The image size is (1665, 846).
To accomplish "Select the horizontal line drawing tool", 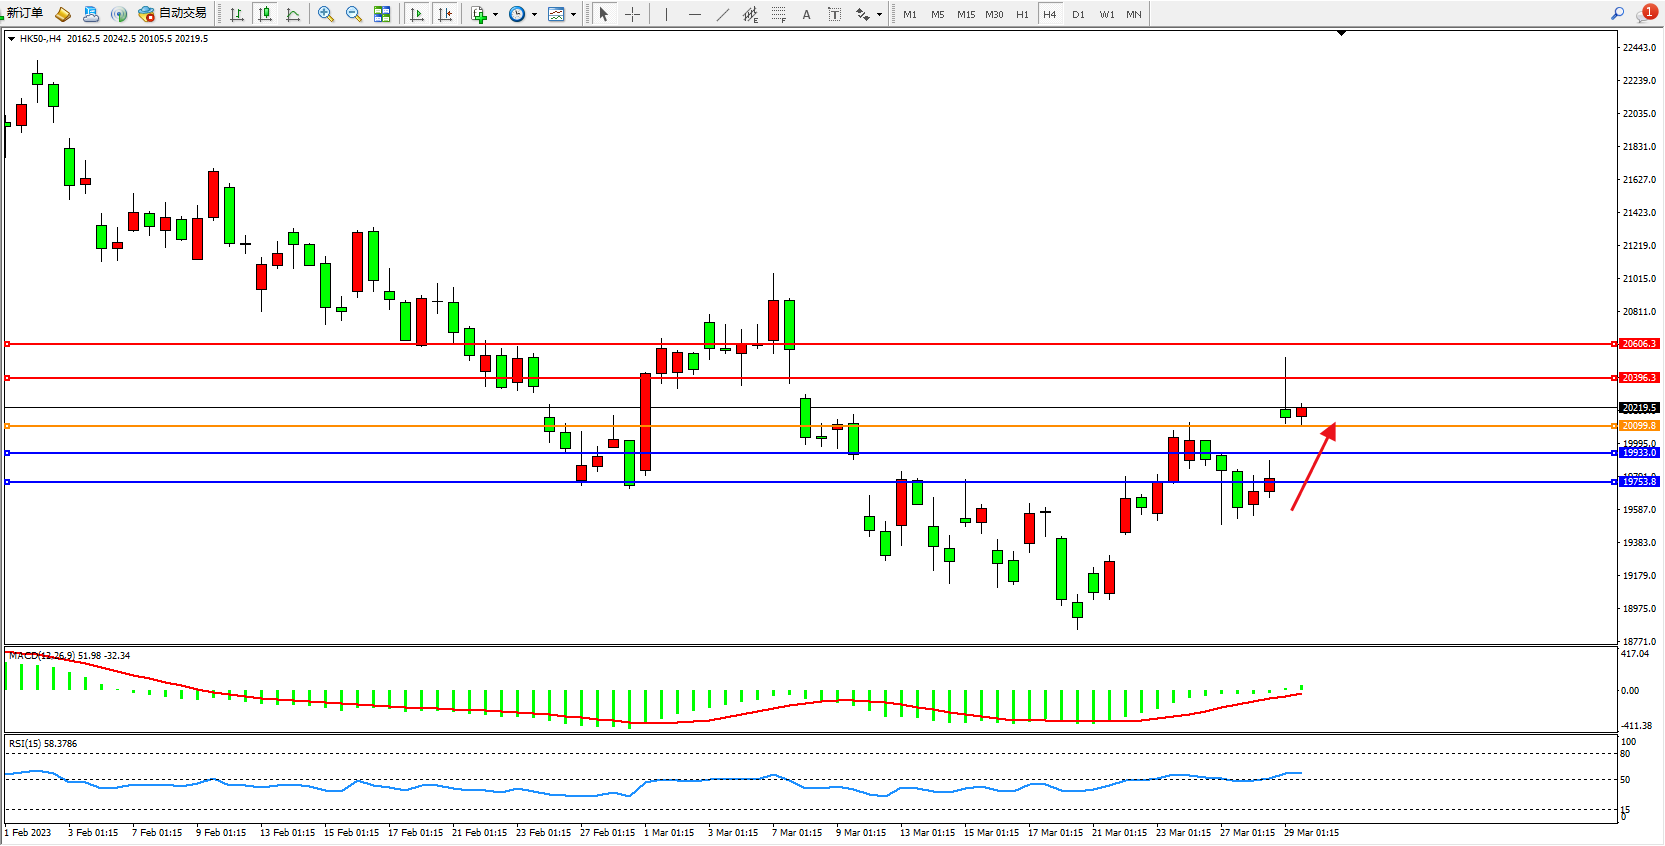I will coord(695,14).
